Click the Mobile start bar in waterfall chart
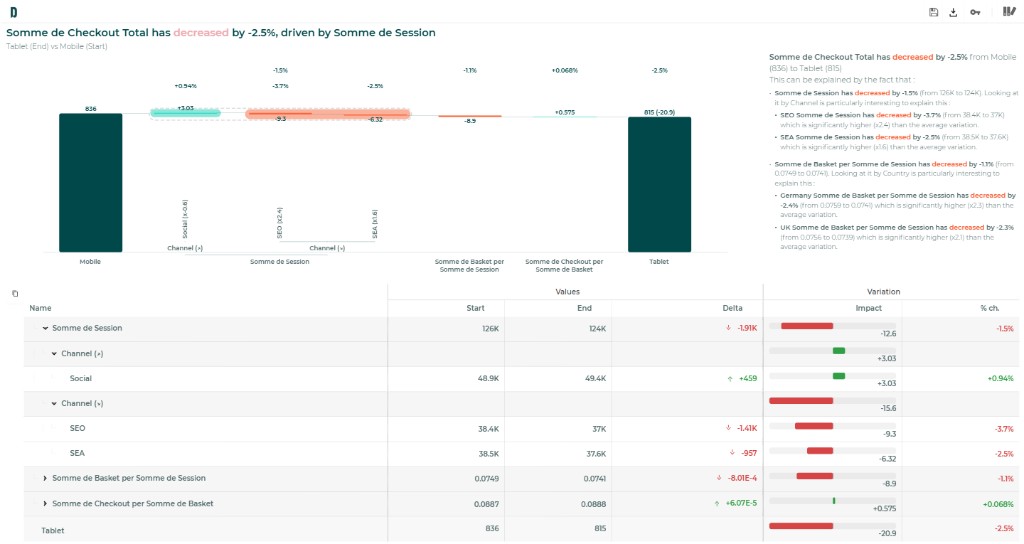 [91, 183]
